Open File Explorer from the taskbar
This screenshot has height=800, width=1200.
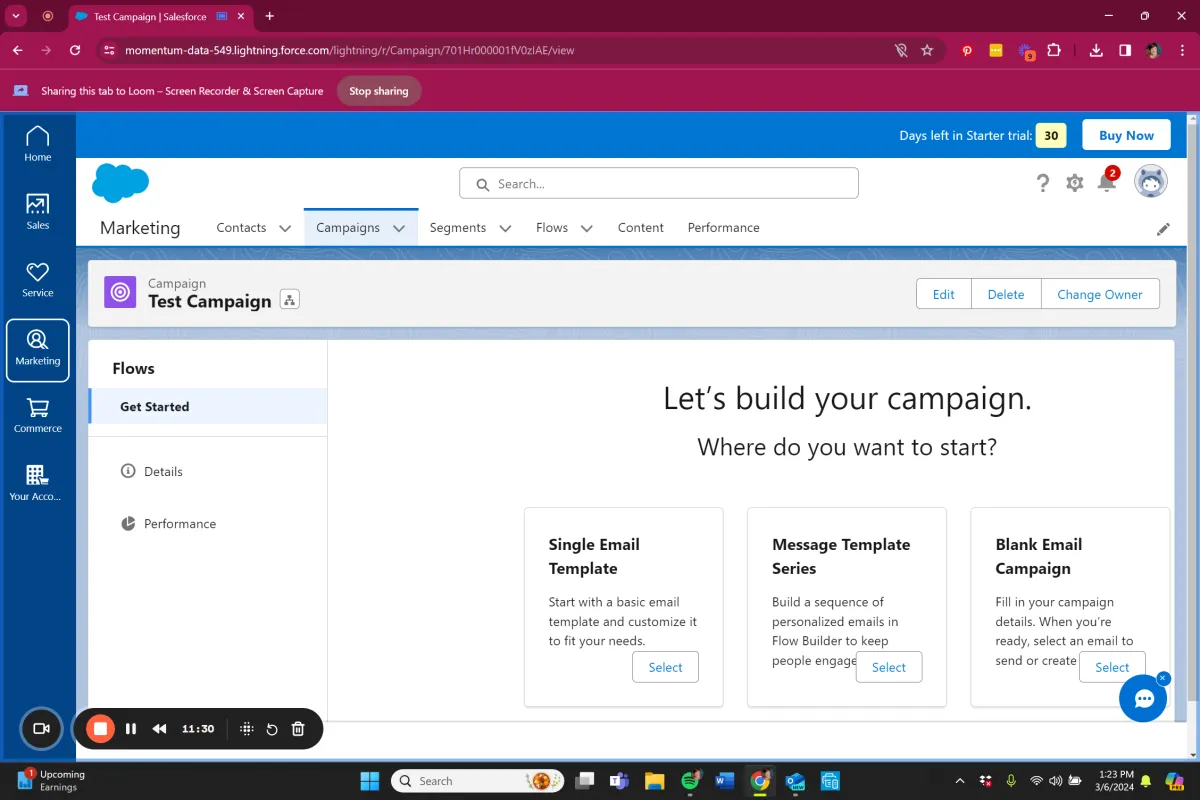(654, 781)
